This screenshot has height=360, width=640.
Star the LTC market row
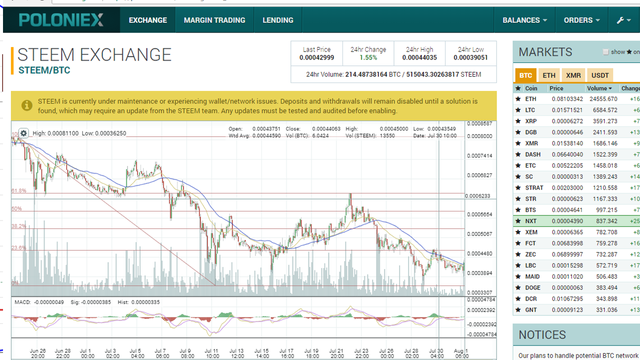tap(518, 110)
